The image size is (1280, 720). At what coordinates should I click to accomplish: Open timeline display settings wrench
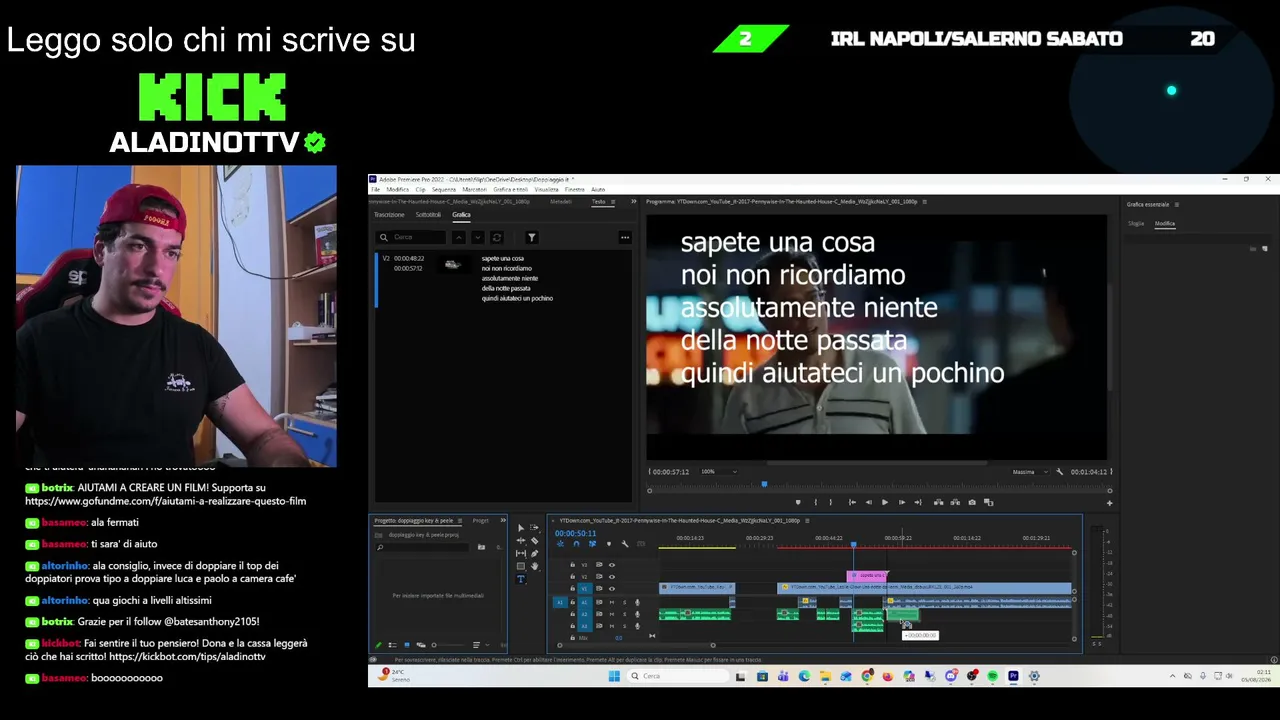pos(625,544)
